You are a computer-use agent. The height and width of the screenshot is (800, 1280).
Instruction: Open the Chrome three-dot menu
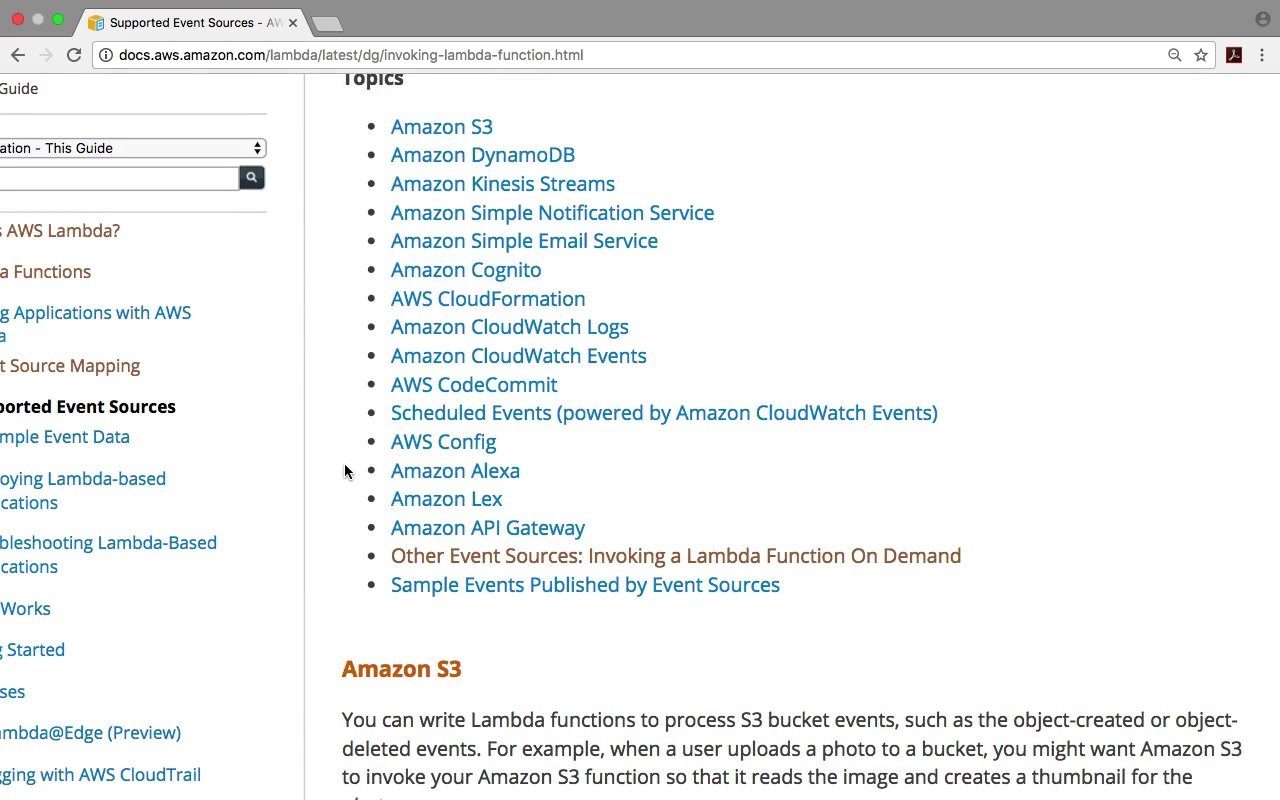pyautogui.click(x=1263, y=55)
